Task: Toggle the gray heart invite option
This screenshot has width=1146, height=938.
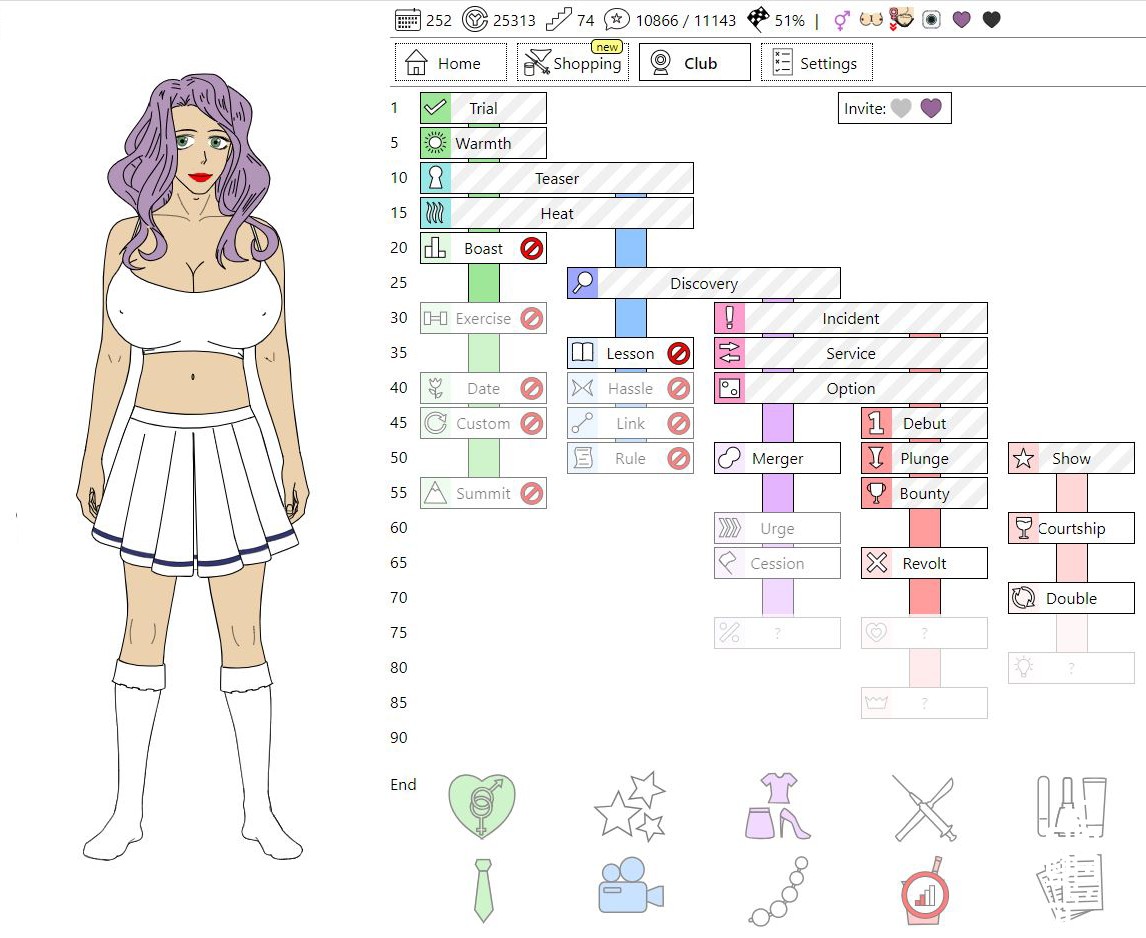Action: (901, 108)
